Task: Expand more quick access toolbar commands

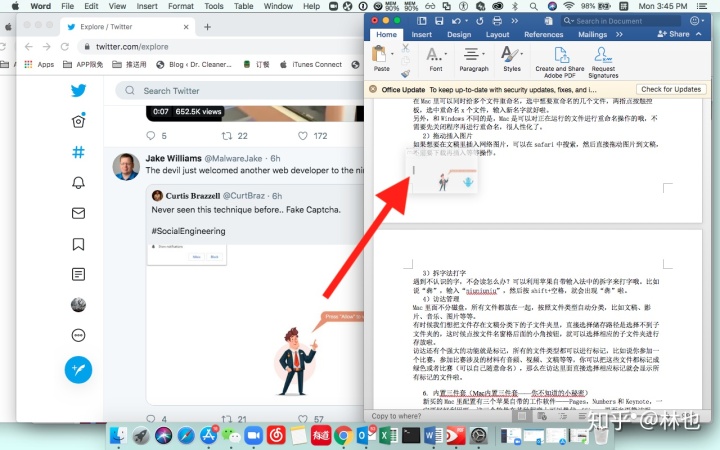Action: tap(515, 21)
